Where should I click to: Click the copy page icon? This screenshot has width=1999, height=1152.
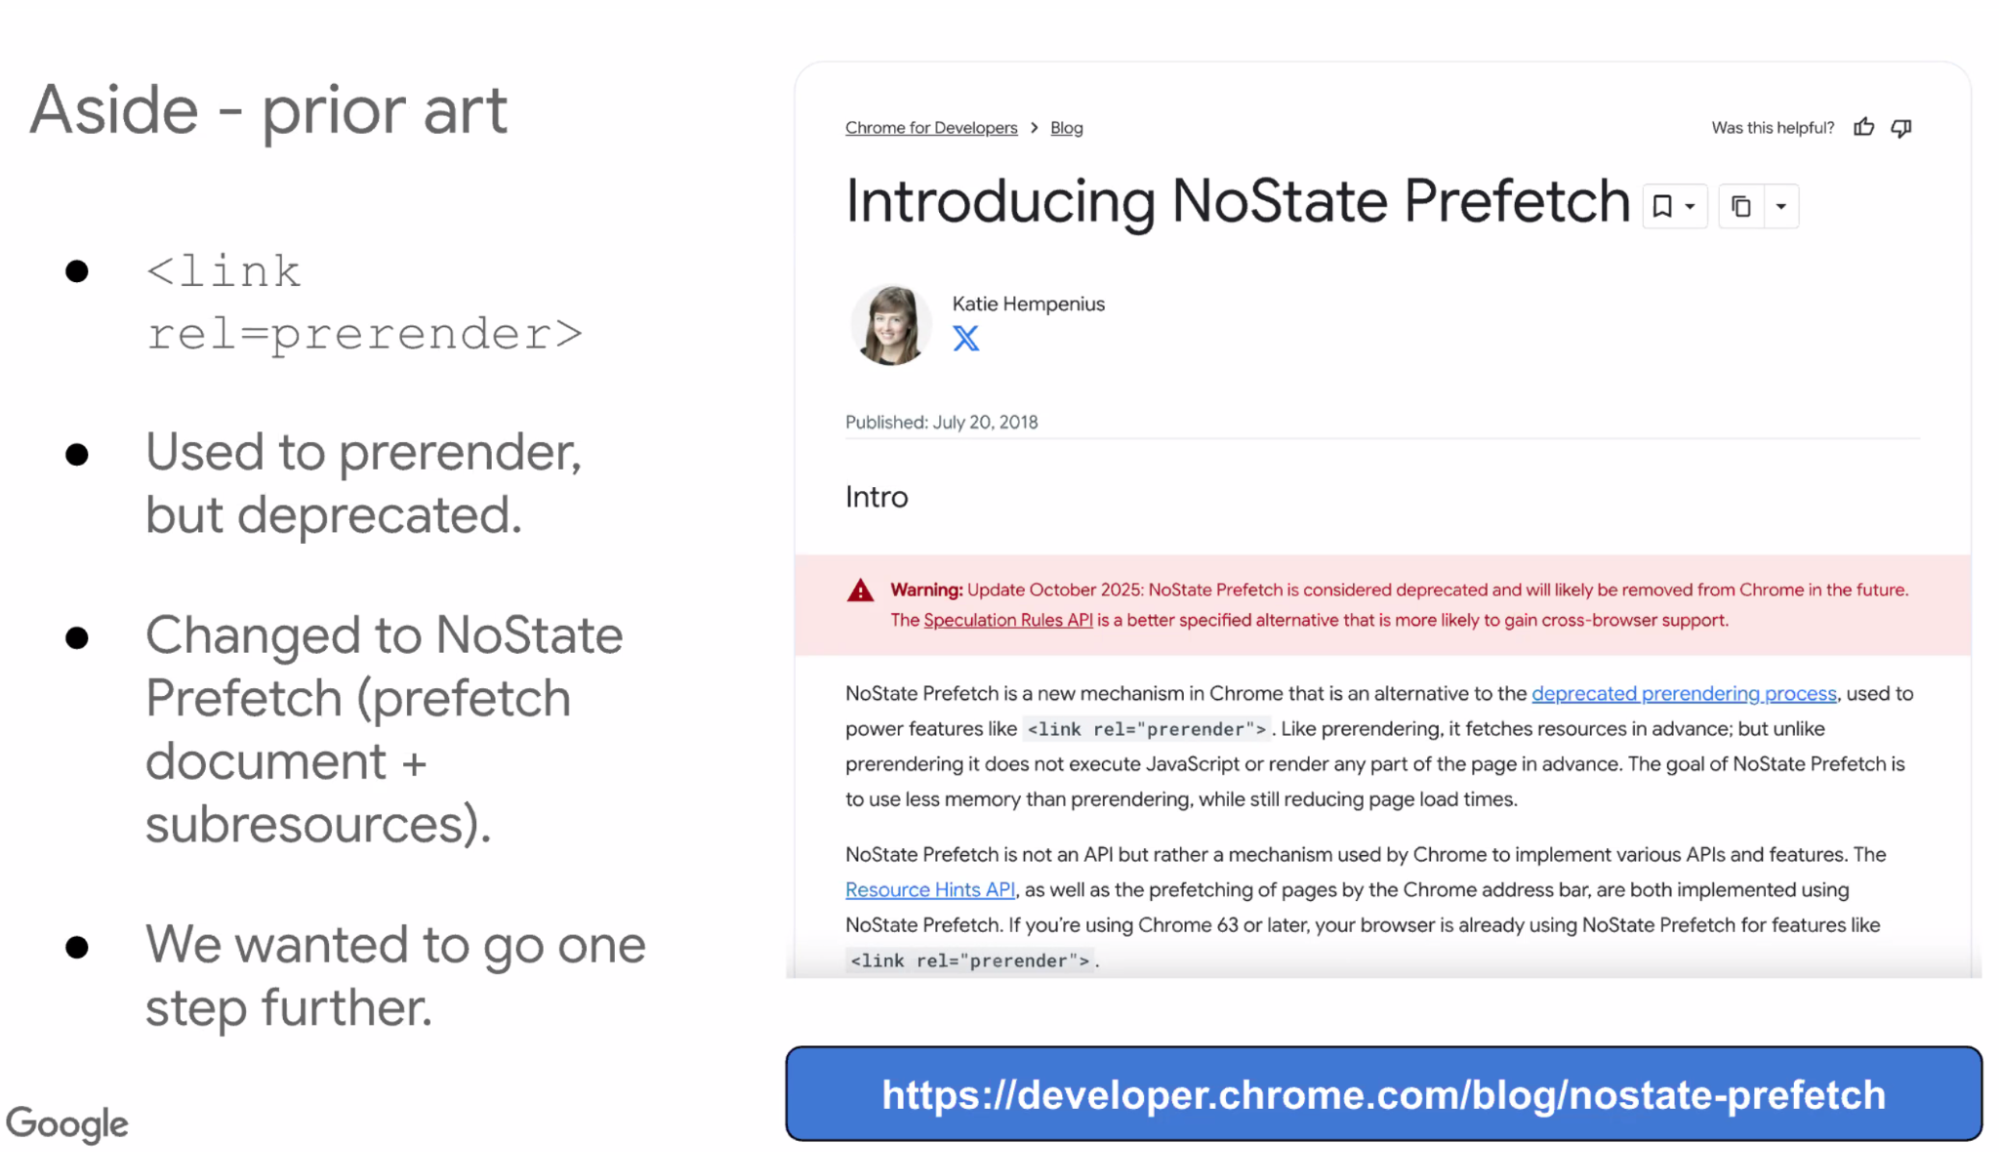pos(1741,206)
